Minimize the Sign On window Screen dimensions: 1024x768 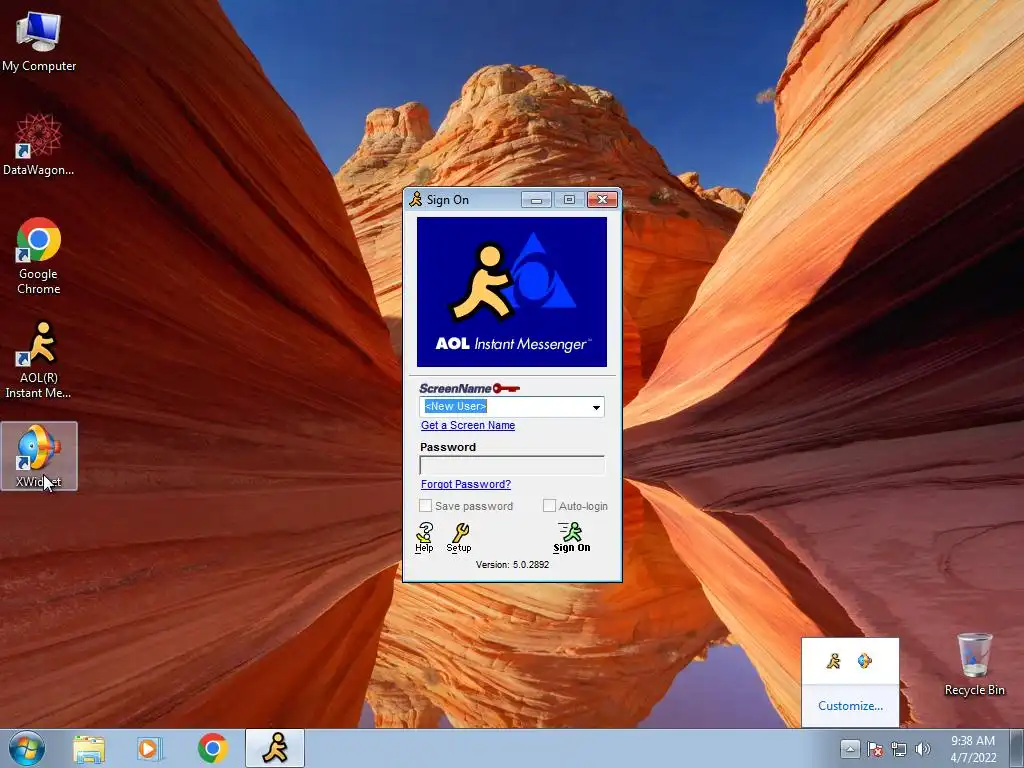[536, 199]
